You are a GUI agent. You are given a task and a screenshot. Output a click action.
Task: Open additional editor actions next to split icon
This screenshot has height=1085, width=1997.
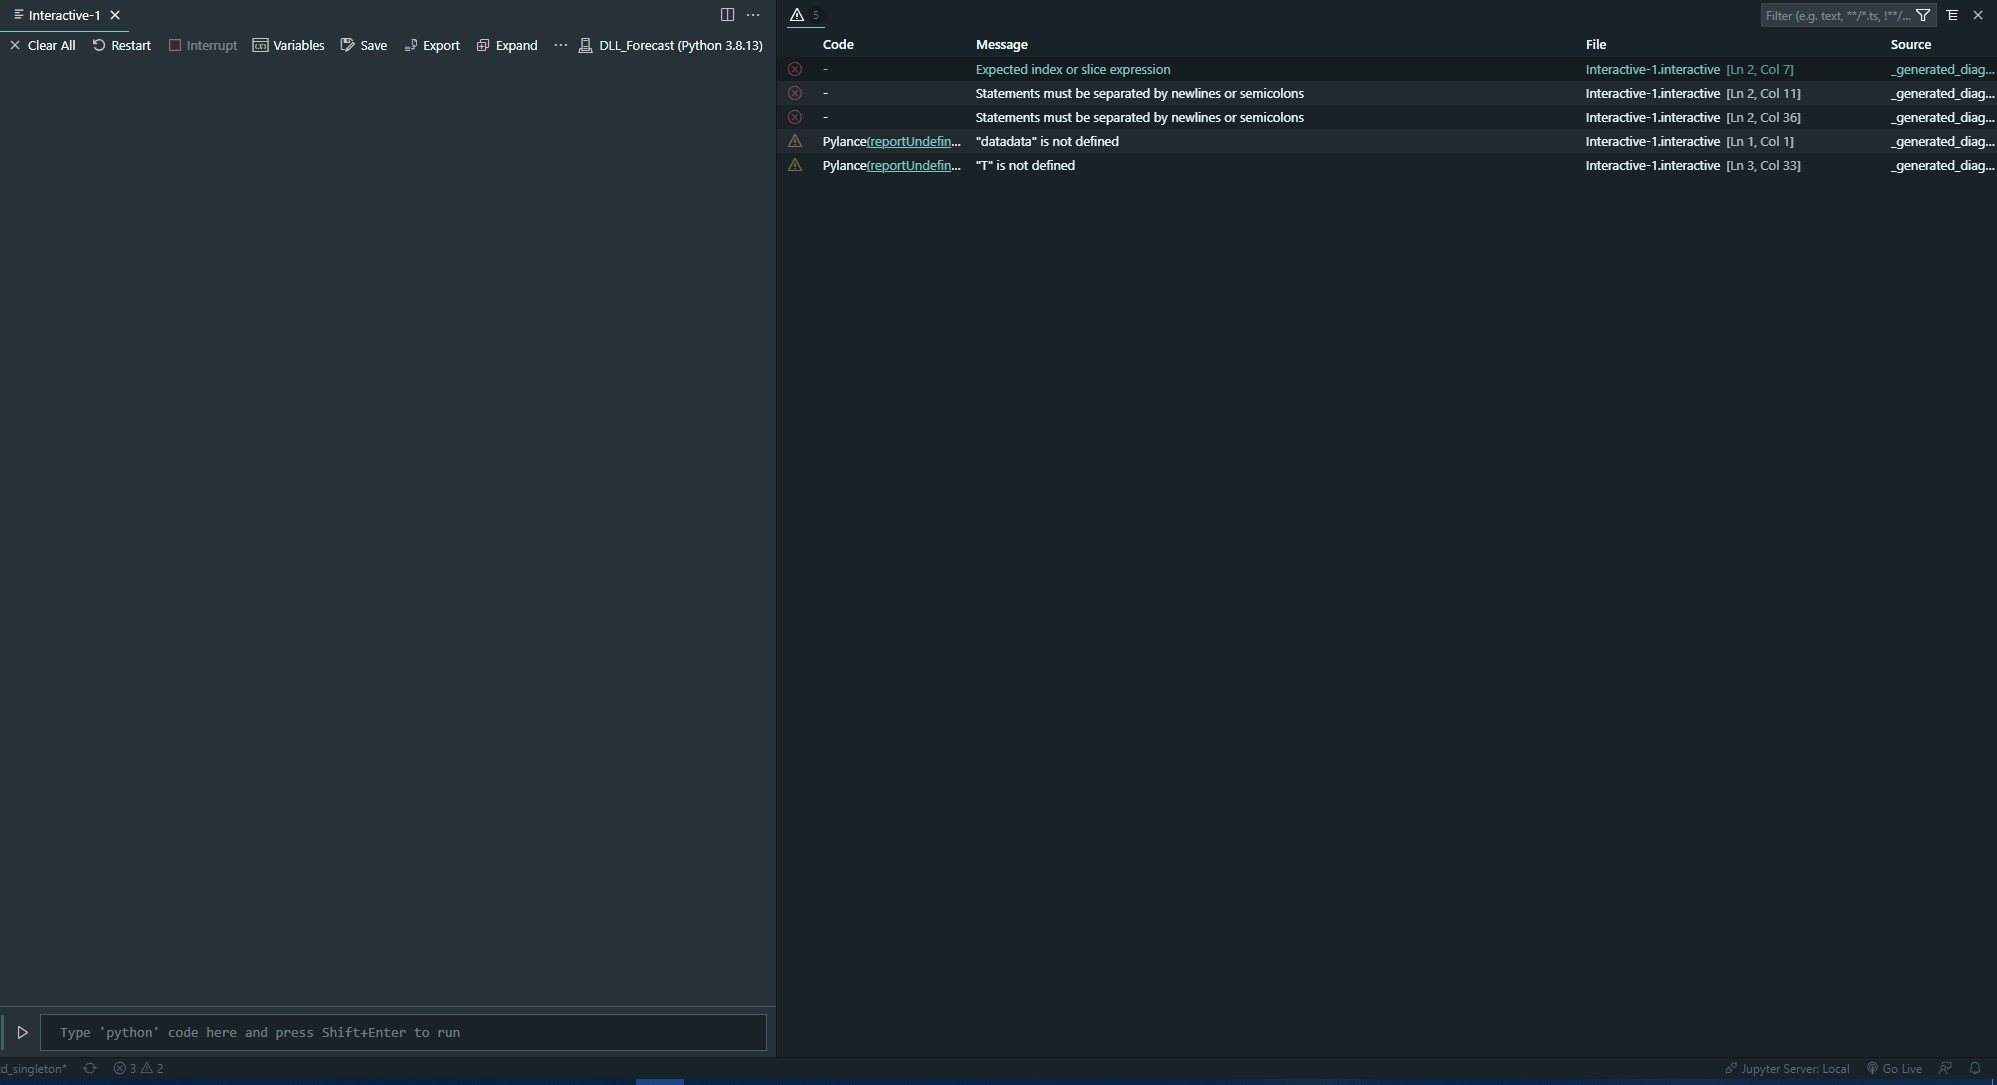pos(754,15)
